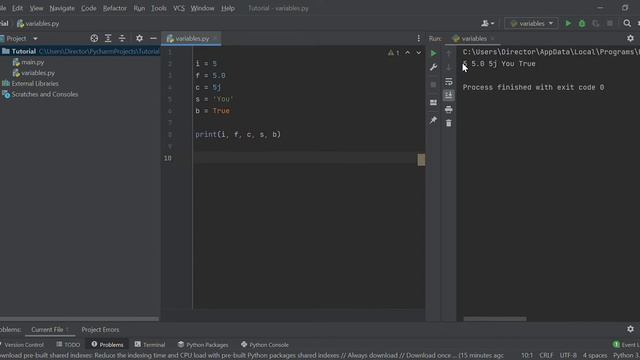
Task: Click restore layout icon in Run panel
Action: click(x=433, y=102)
